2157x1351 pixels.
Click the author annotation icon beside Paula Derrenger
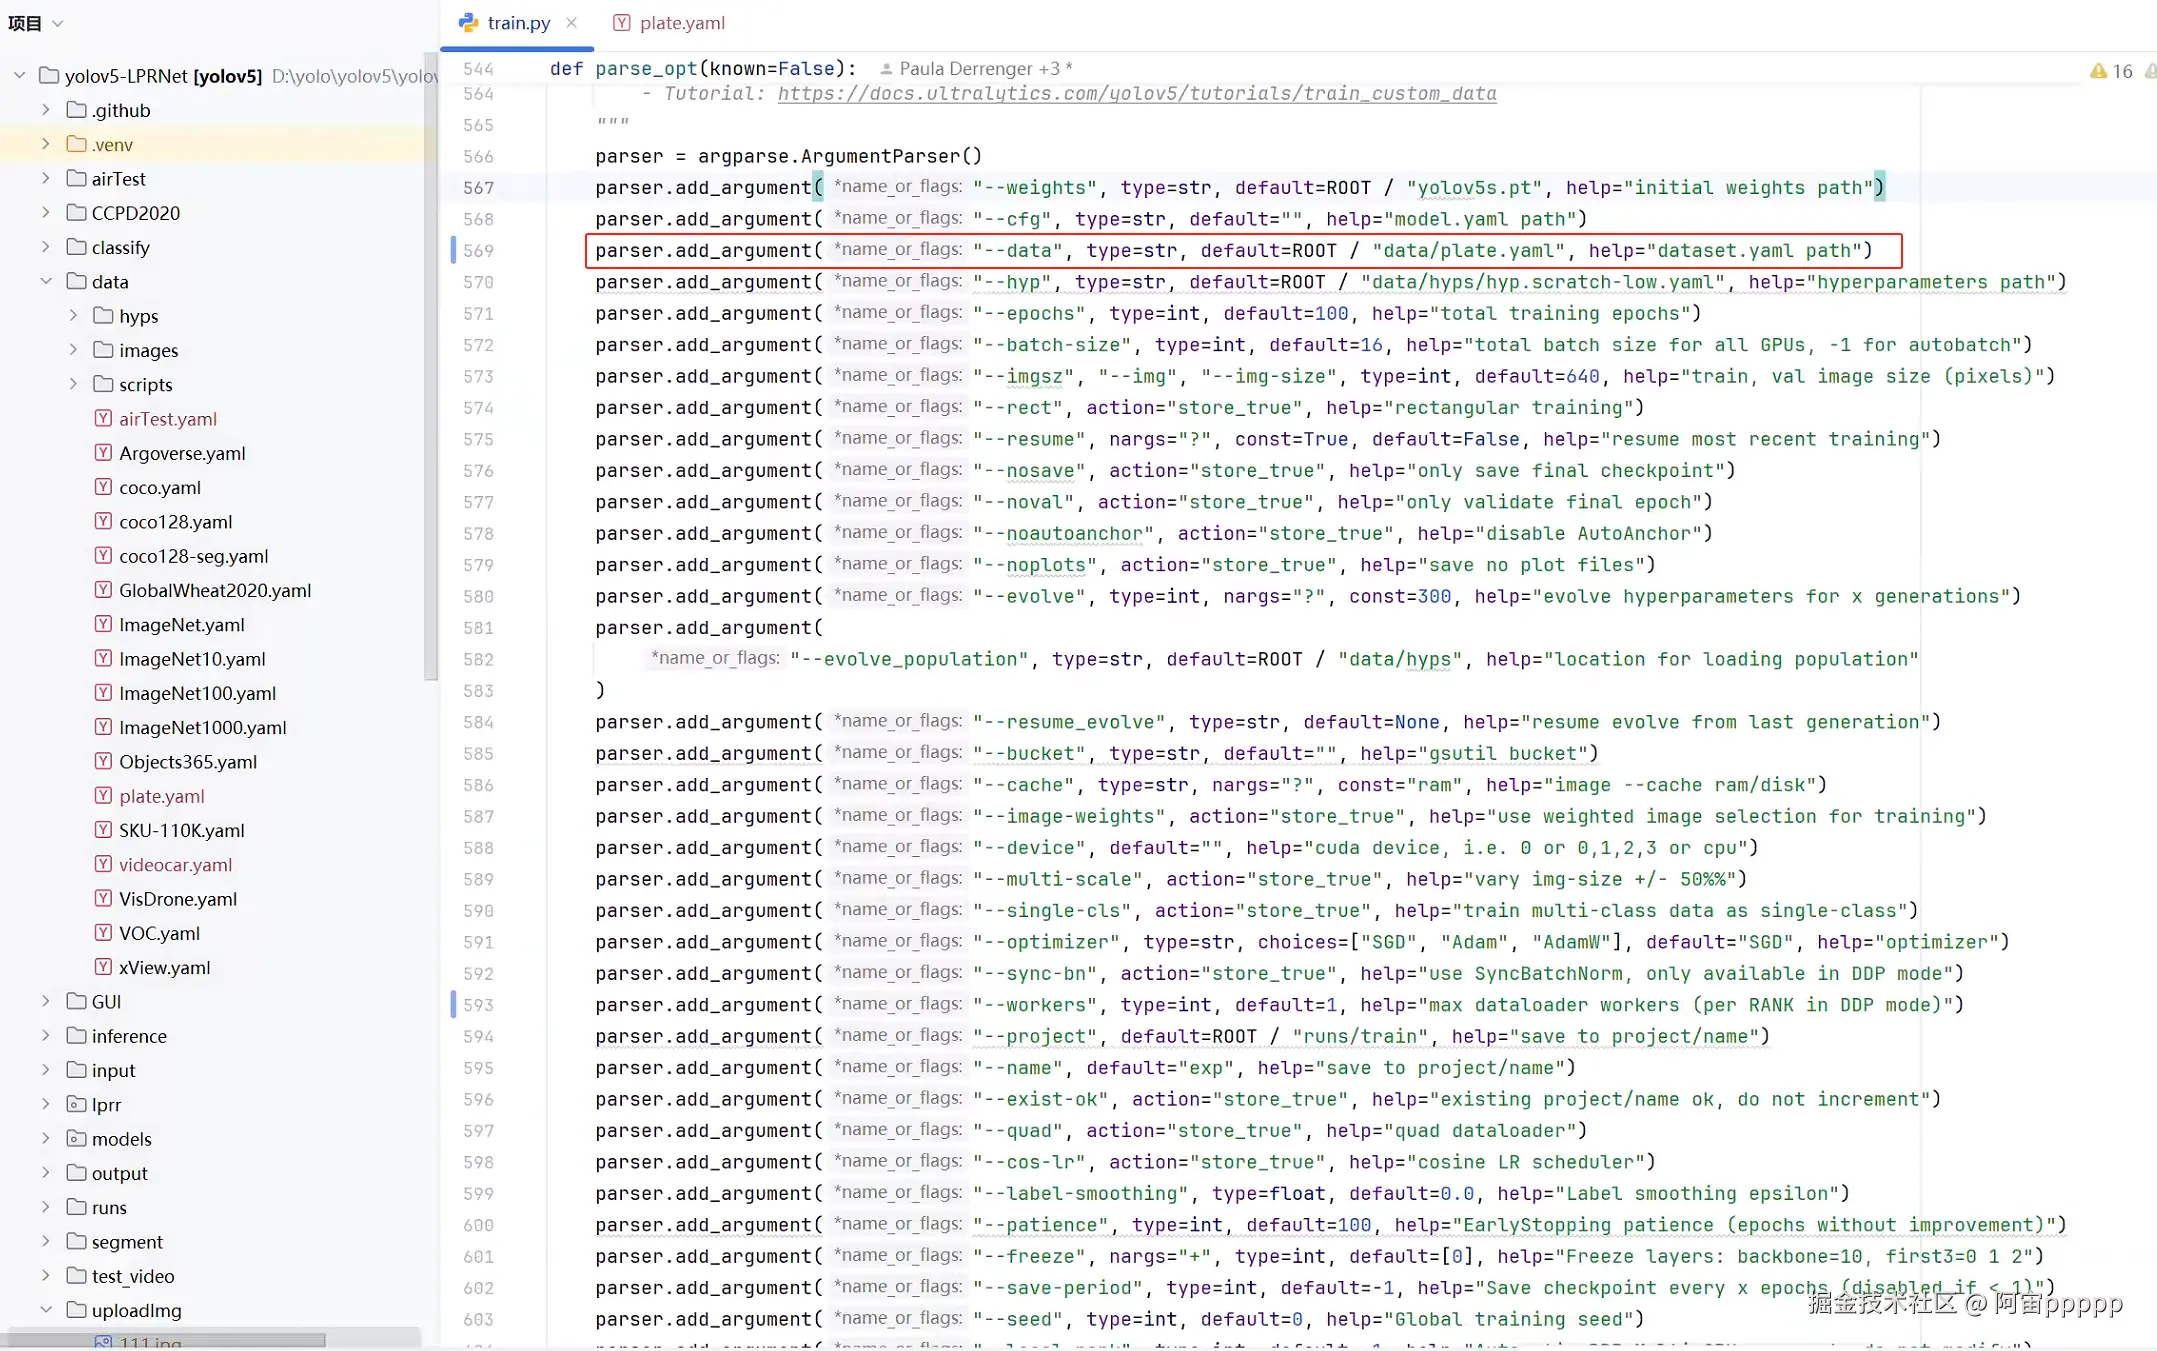tap(886, 69)
